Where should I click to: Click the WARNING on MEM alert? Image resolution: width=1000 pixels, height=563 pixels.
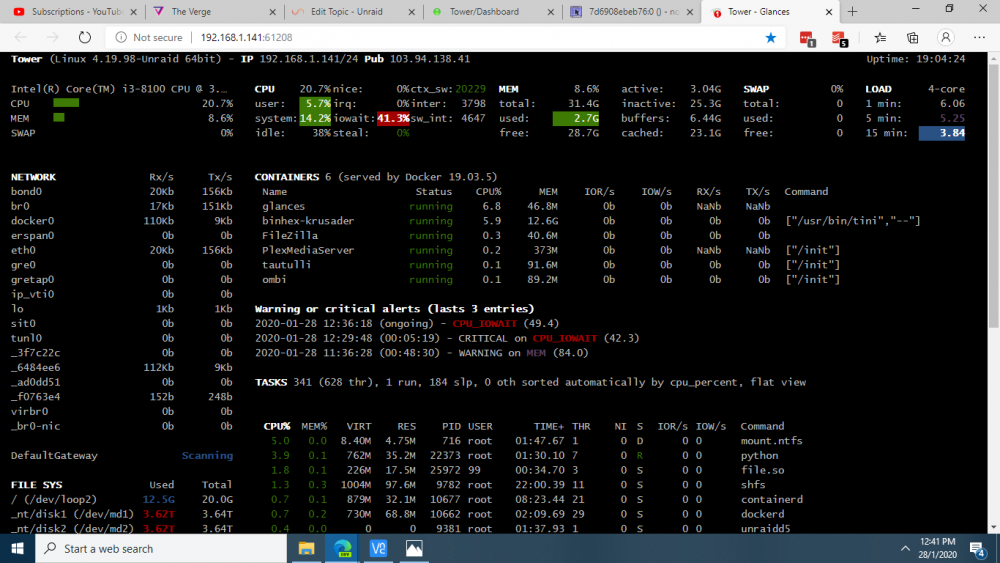click(422, 353)
